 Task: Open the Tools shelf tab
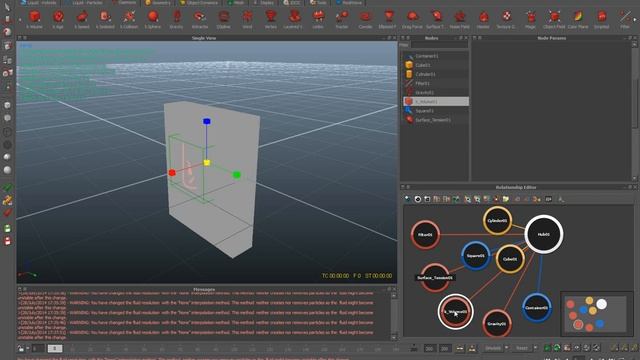coord(319,2)
